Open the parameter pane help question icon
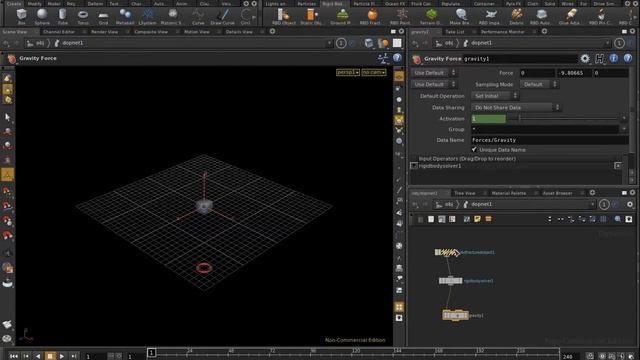The image size is (640, 360). point(628,58)
